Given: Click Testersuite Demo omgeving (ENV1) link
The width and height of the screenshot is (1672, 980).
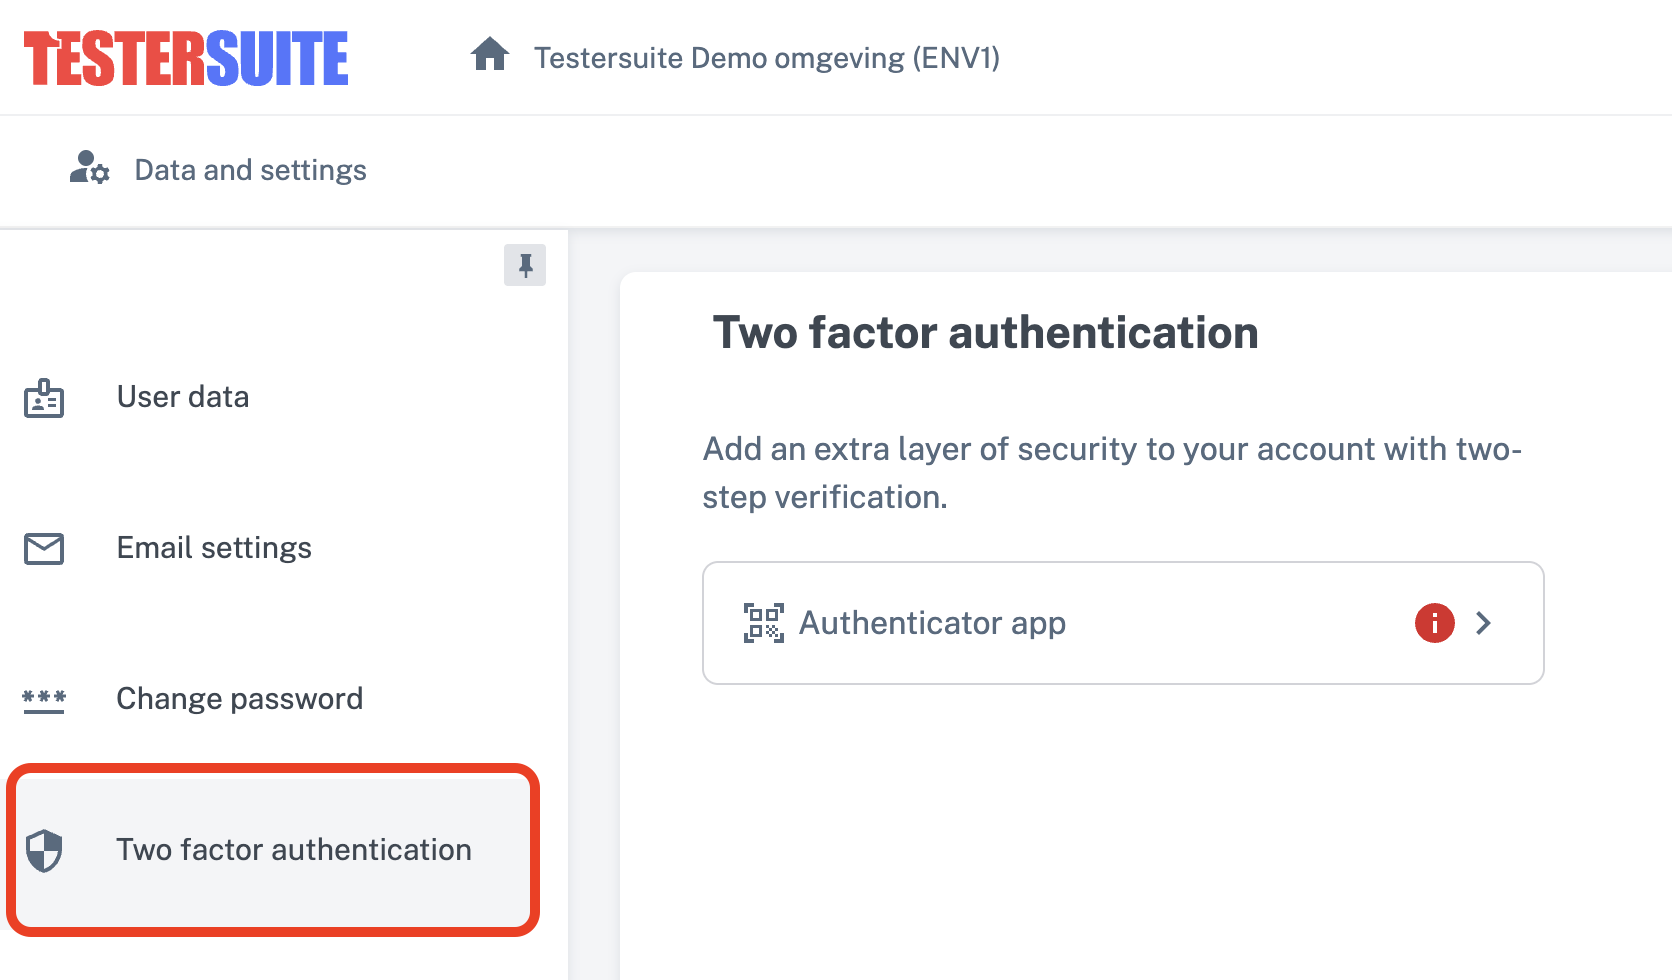Looking at the screenshot, I should pyautogui.click(x=766, y=58).
